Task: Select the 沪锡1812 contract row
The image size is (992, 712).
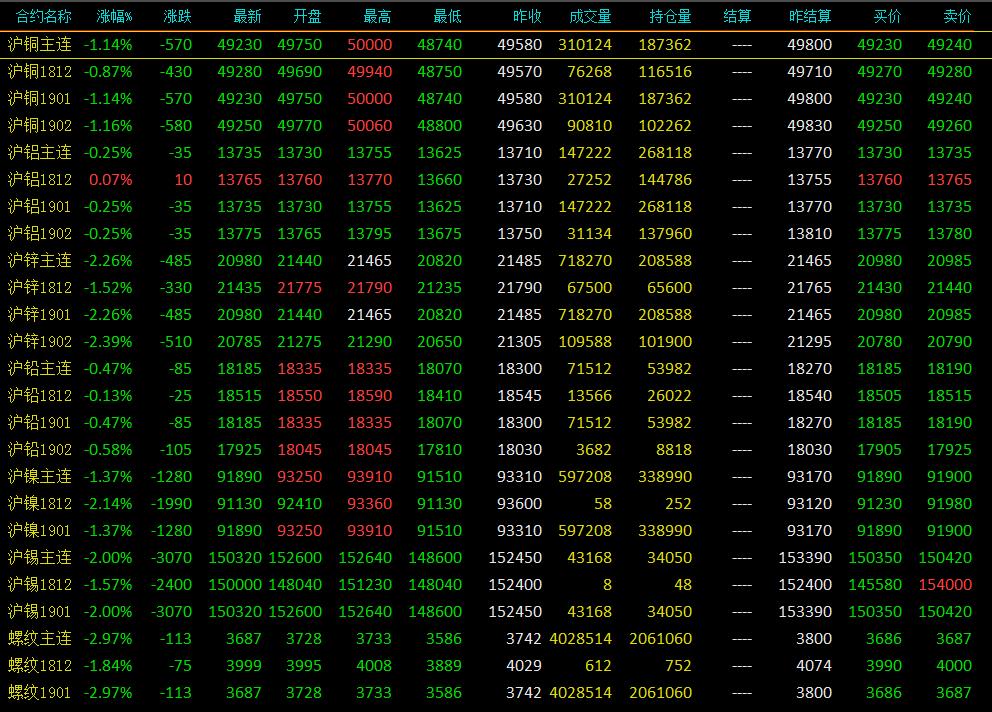Action: click(x=496, y=585)
